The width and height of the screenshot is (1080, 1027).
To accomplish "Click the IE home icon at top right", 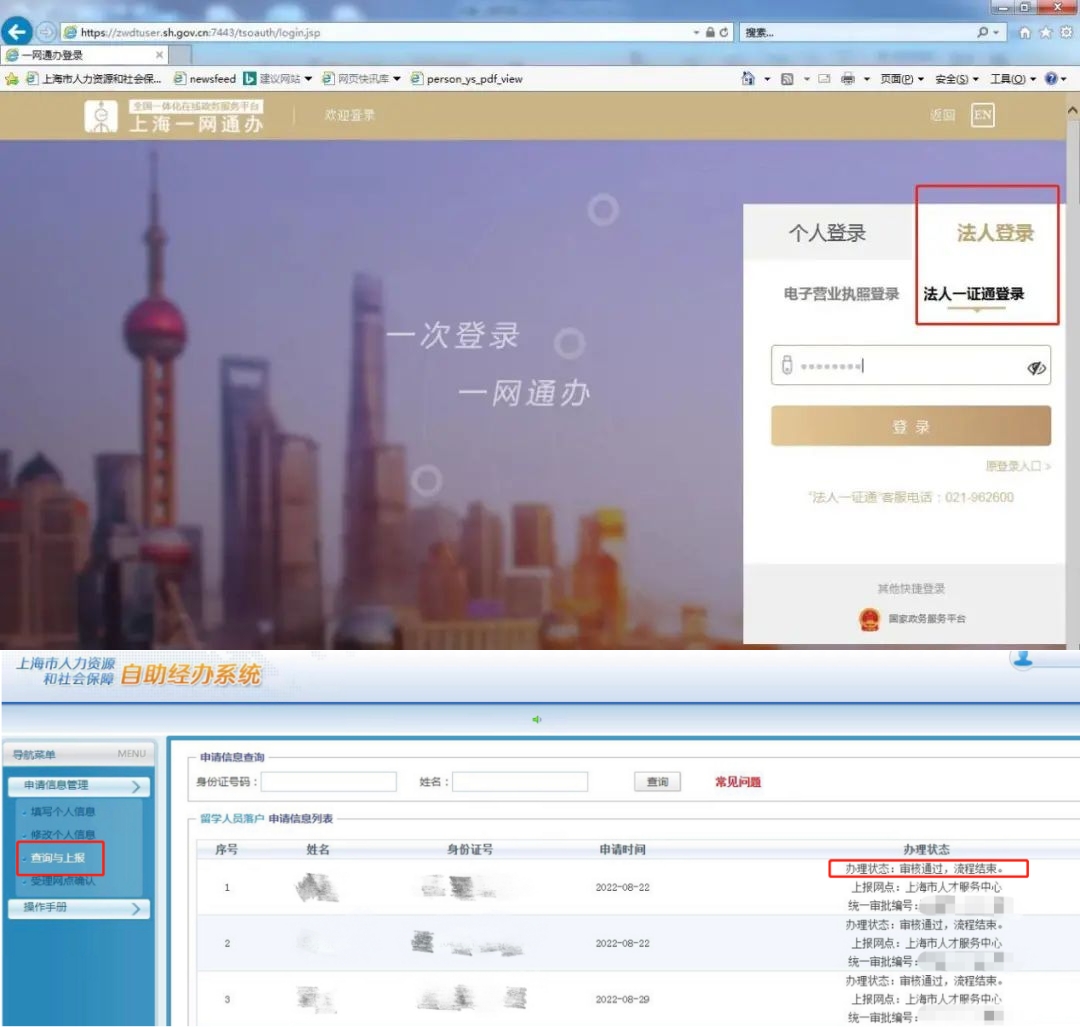I will click(x=1025, y=32).
